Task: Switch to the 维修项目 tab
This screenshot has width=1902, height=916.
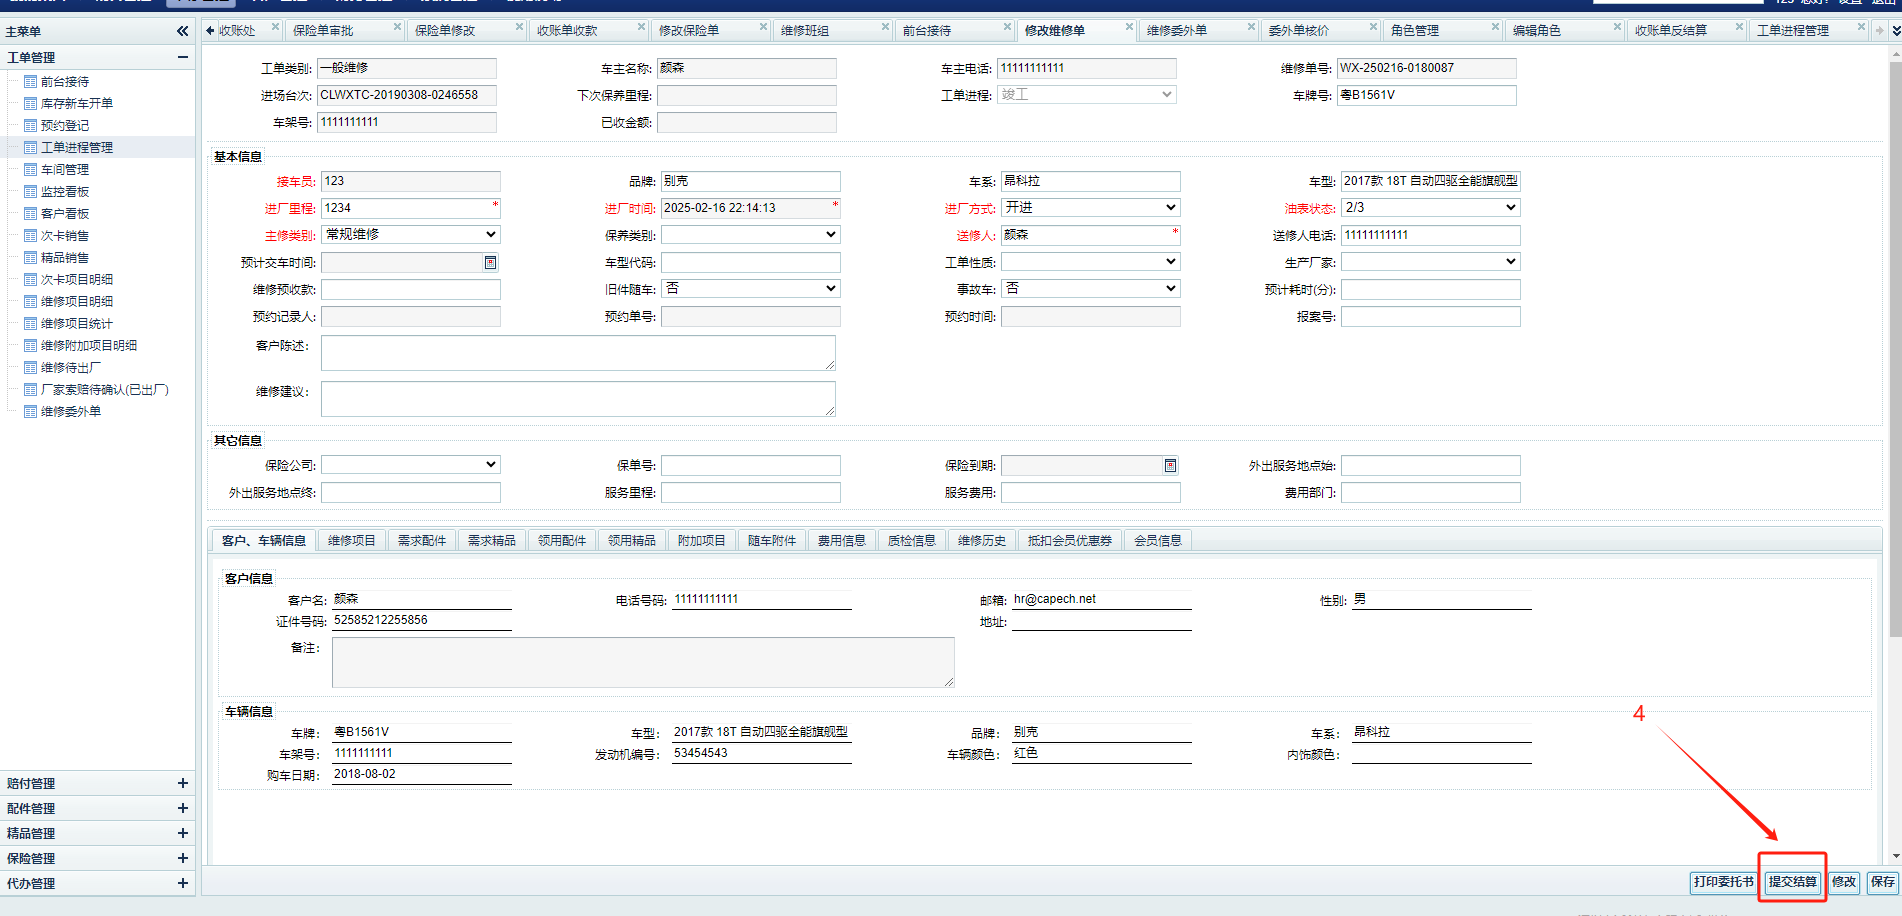Action: click(351, 541)
